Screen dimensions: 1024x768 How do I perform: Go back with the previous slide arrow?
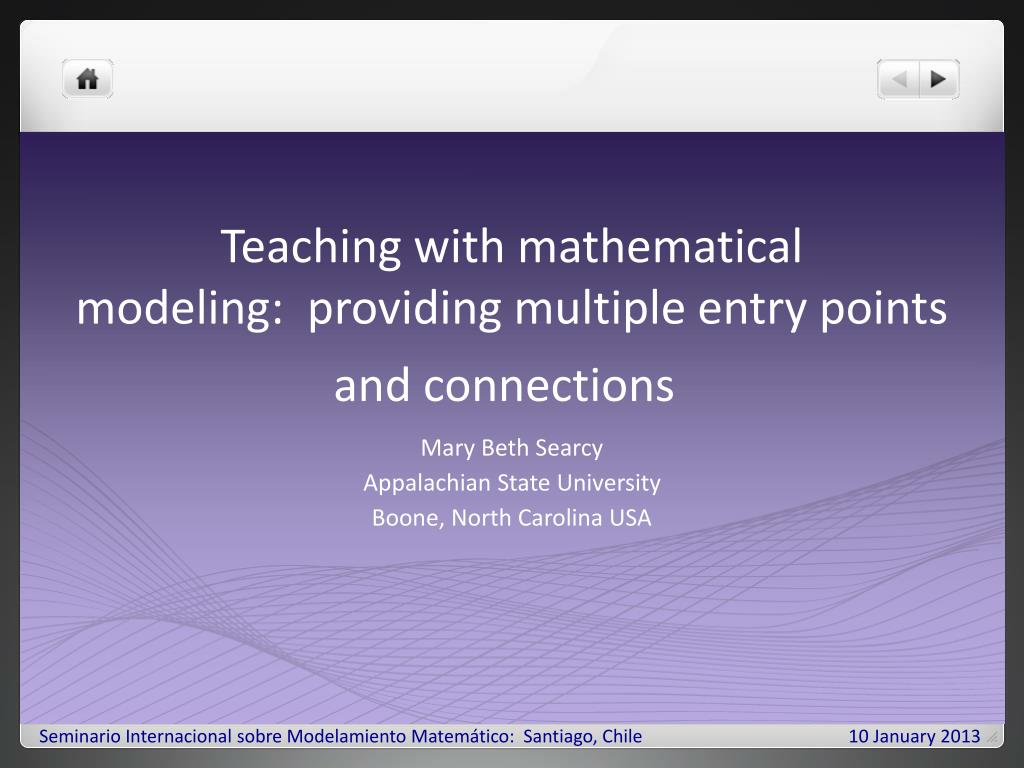point(899,79)
